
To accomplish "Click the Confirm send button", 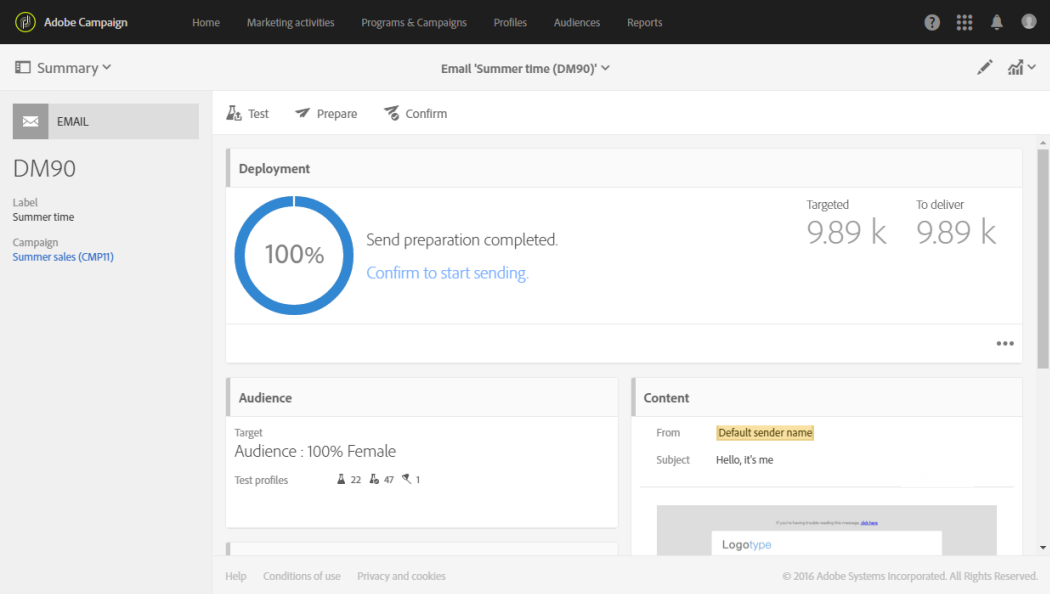I will pyautogui.click(x=415, y=114).
